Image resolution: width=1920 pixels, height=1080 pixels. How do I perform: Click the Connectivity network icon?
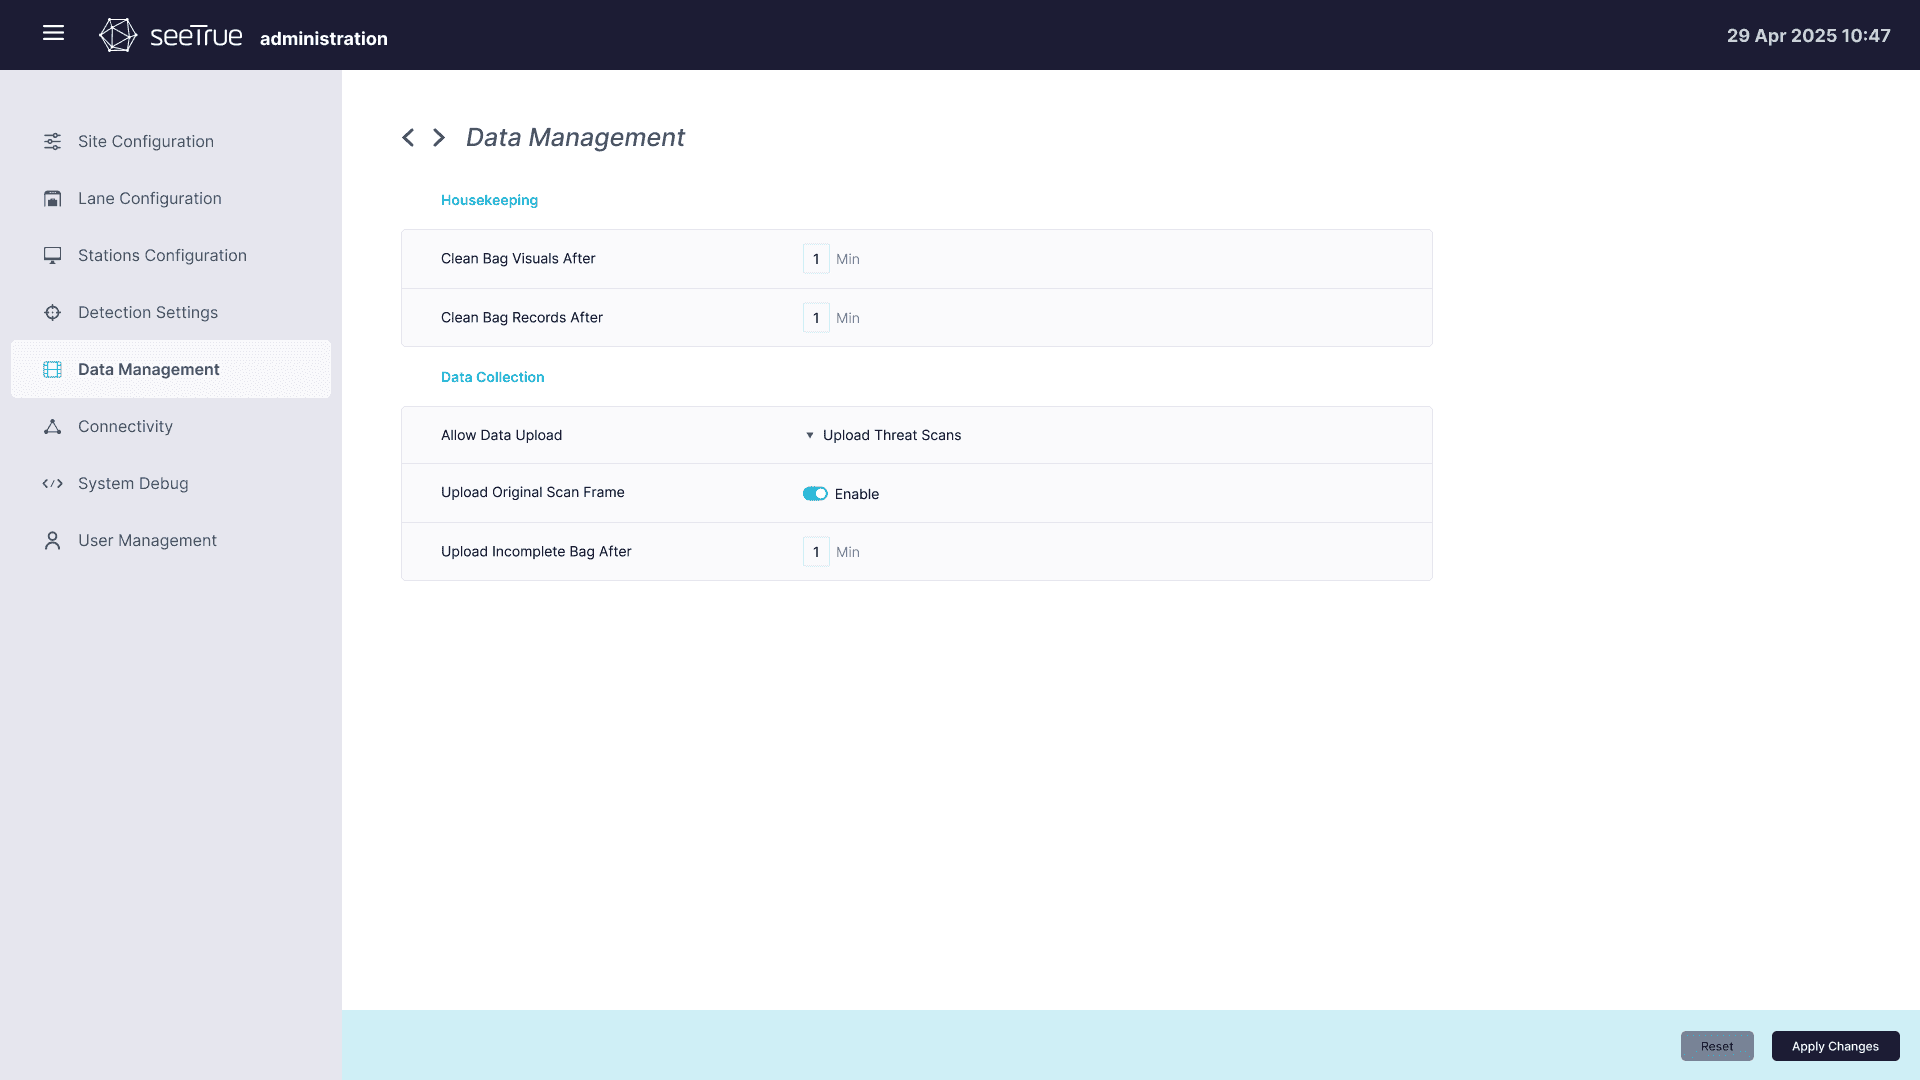[53, 426]
